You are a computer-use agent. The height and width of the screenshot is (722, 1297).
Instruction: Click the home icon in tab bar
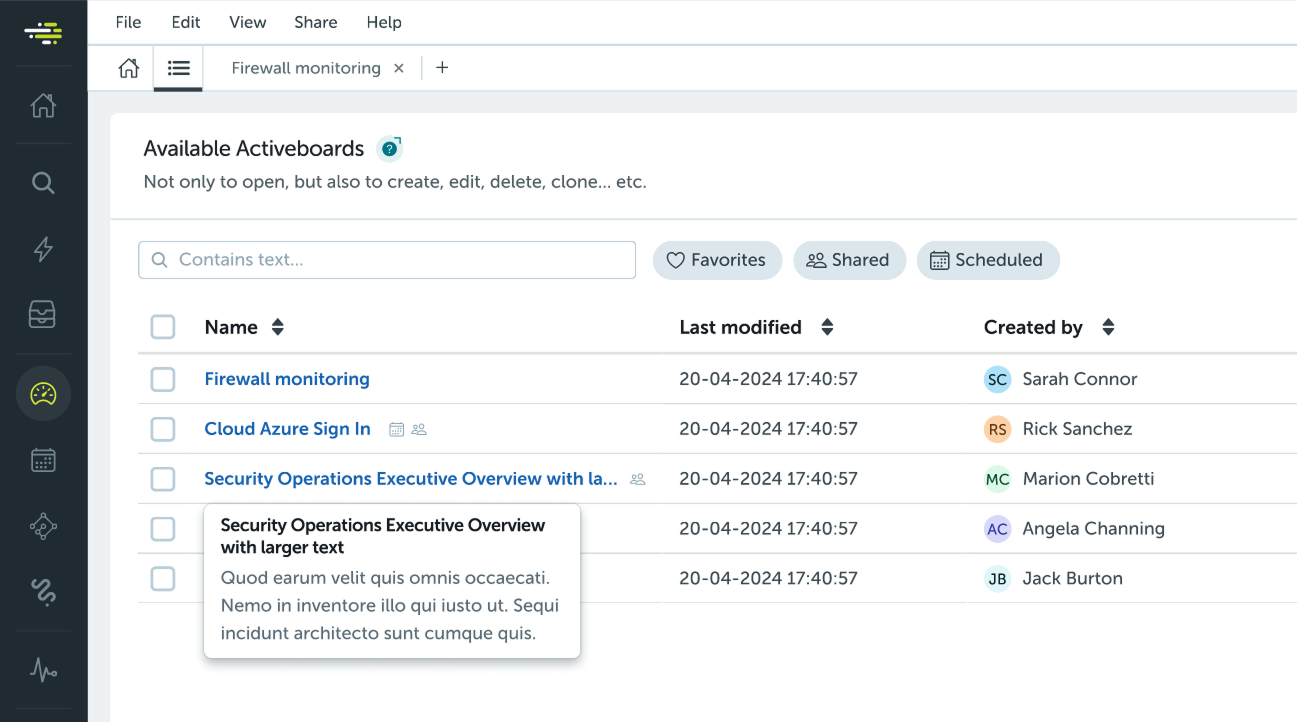(x=129, y=68)
